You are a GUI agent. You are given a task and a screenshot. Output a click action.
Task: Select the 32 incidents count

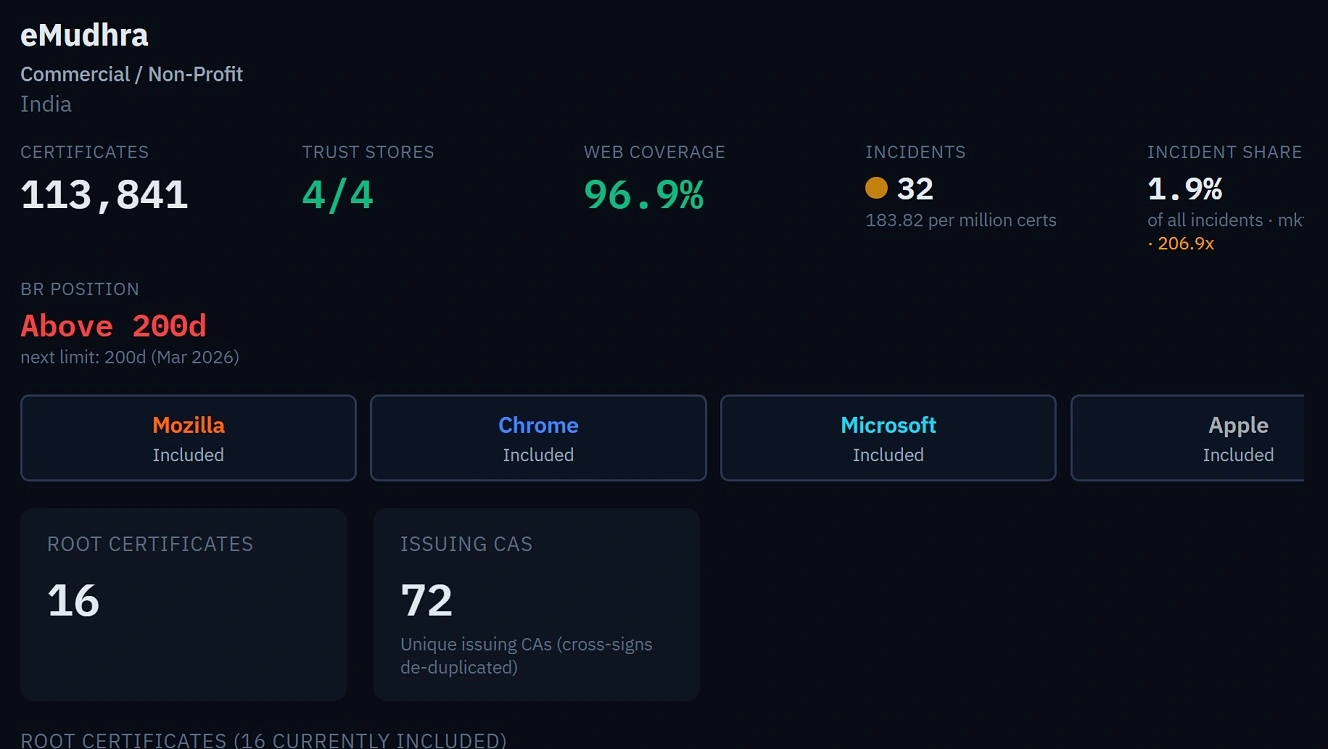[915, 188]
